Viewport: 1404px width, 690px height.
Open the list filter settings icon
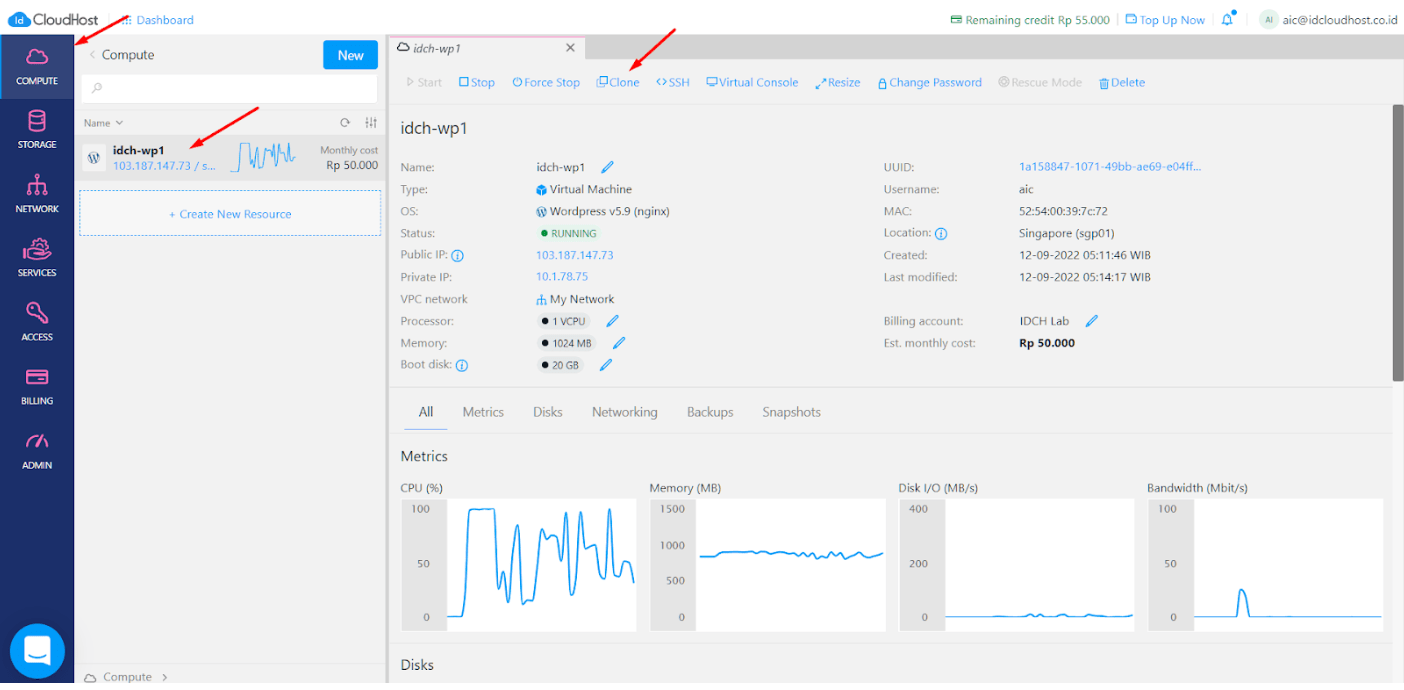[370, 123]
